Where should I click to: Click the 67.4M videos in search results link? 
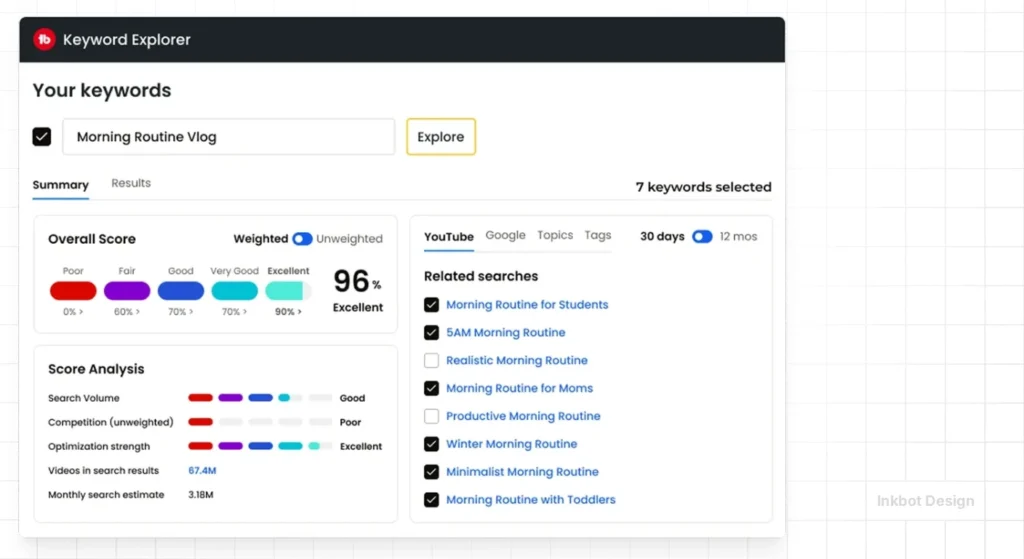coord(202,470)
